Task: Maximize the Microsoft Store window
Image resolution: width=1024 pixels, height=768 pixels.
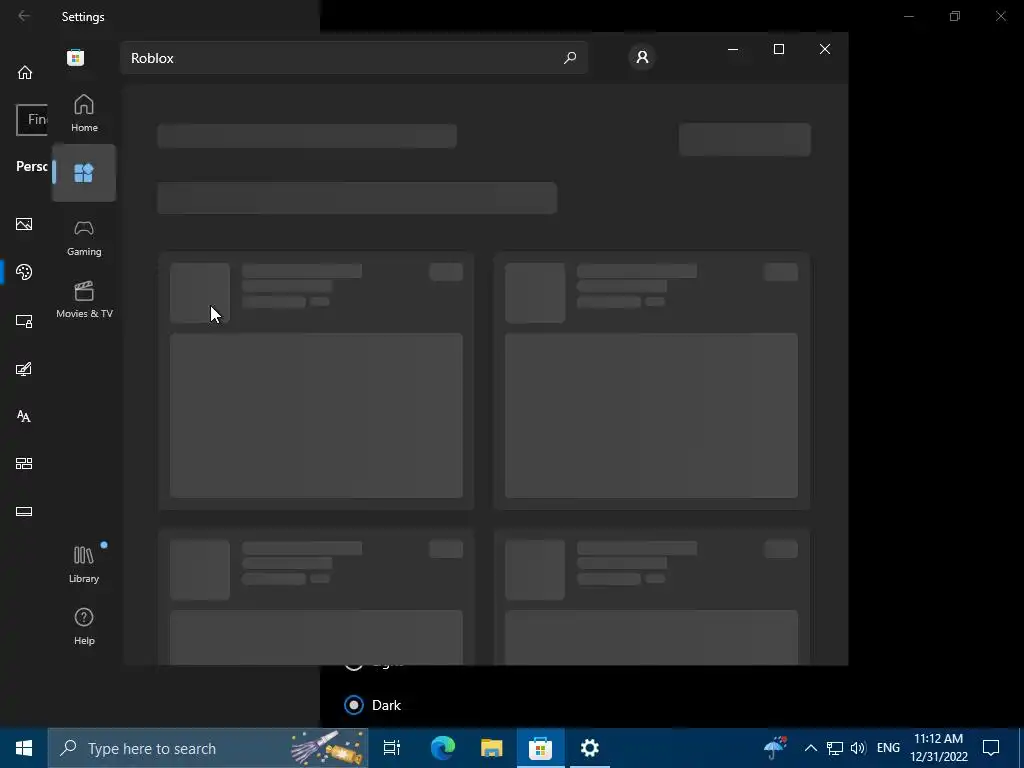Action: (x=778, y=49)
